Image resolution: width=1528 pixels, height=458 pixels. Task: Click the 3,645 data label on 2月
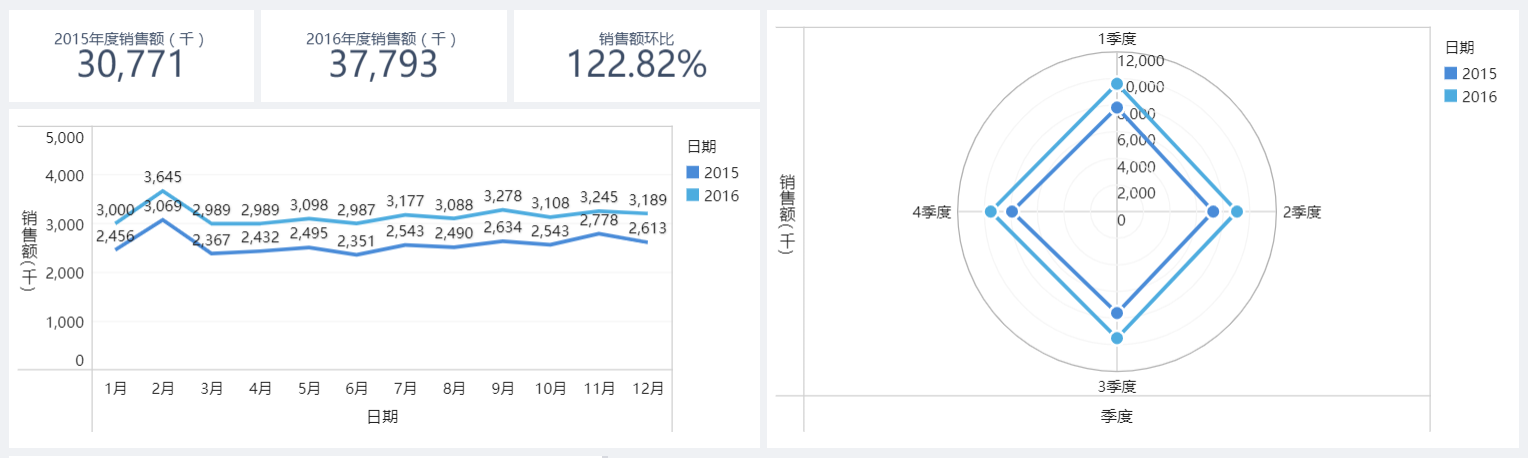coord(163,178)
